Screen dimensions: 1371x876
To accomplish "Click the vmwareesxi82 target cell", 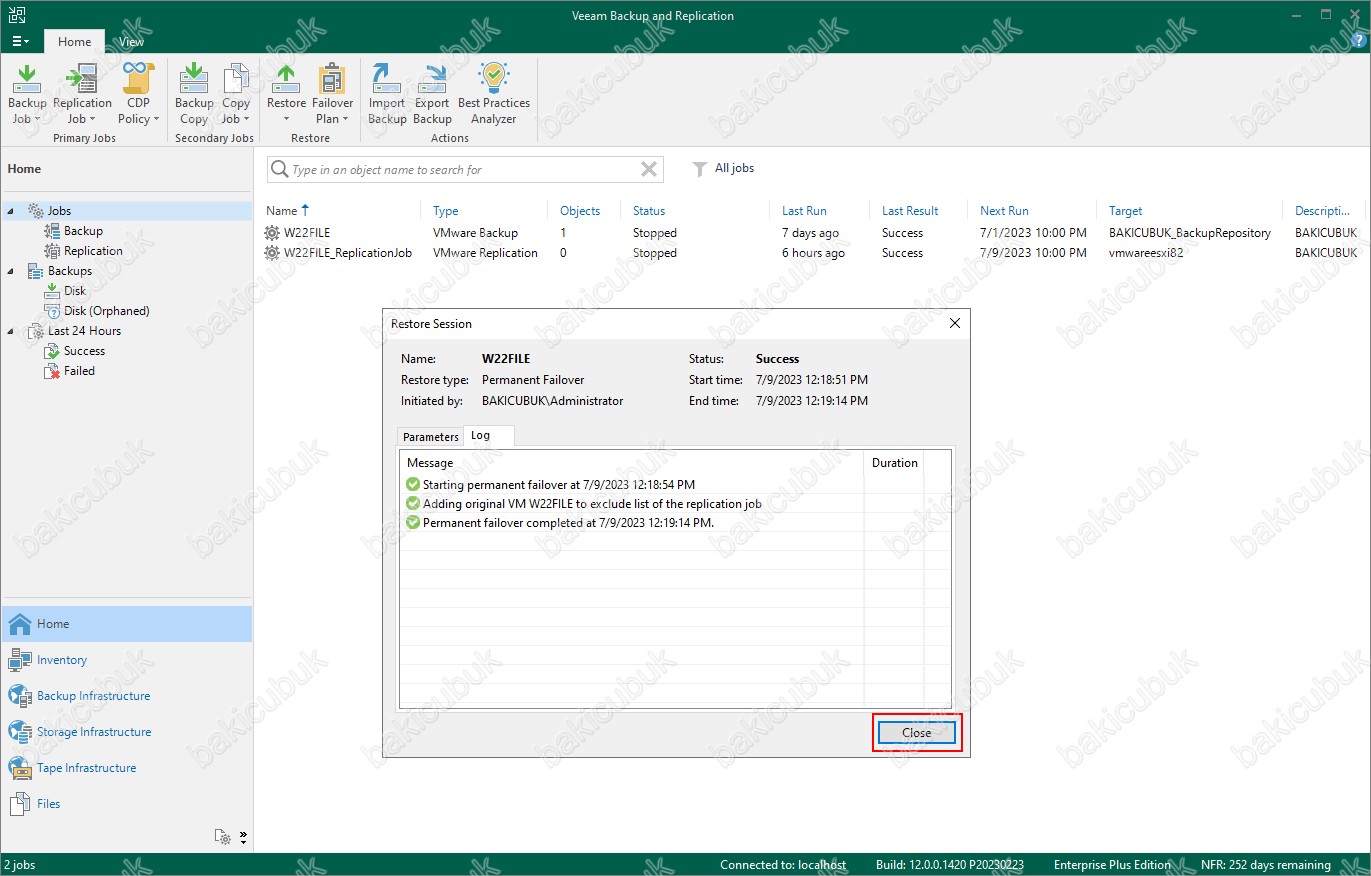I will tap(1146, 253).
